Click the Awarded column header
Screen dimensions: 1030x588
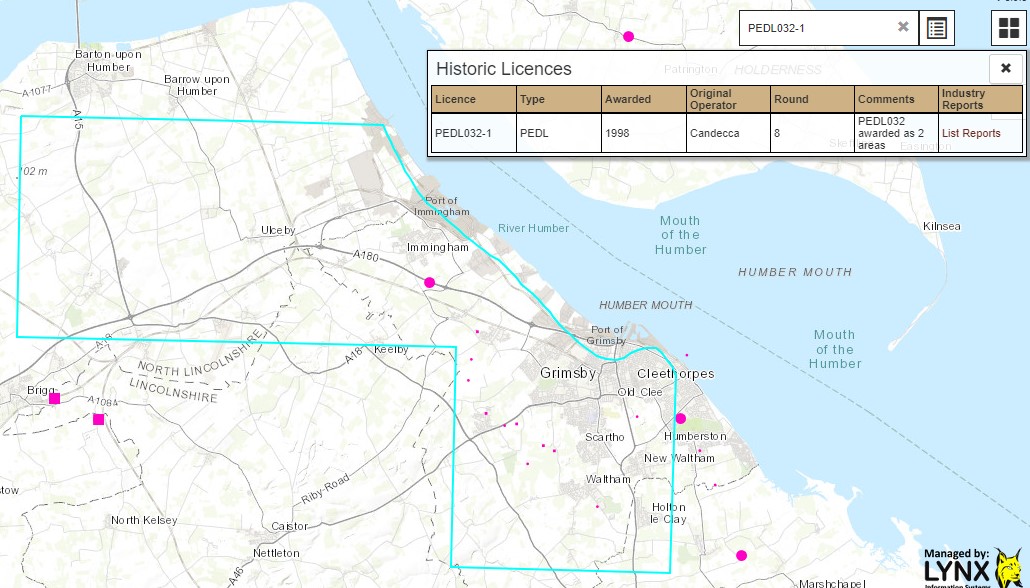642,99
